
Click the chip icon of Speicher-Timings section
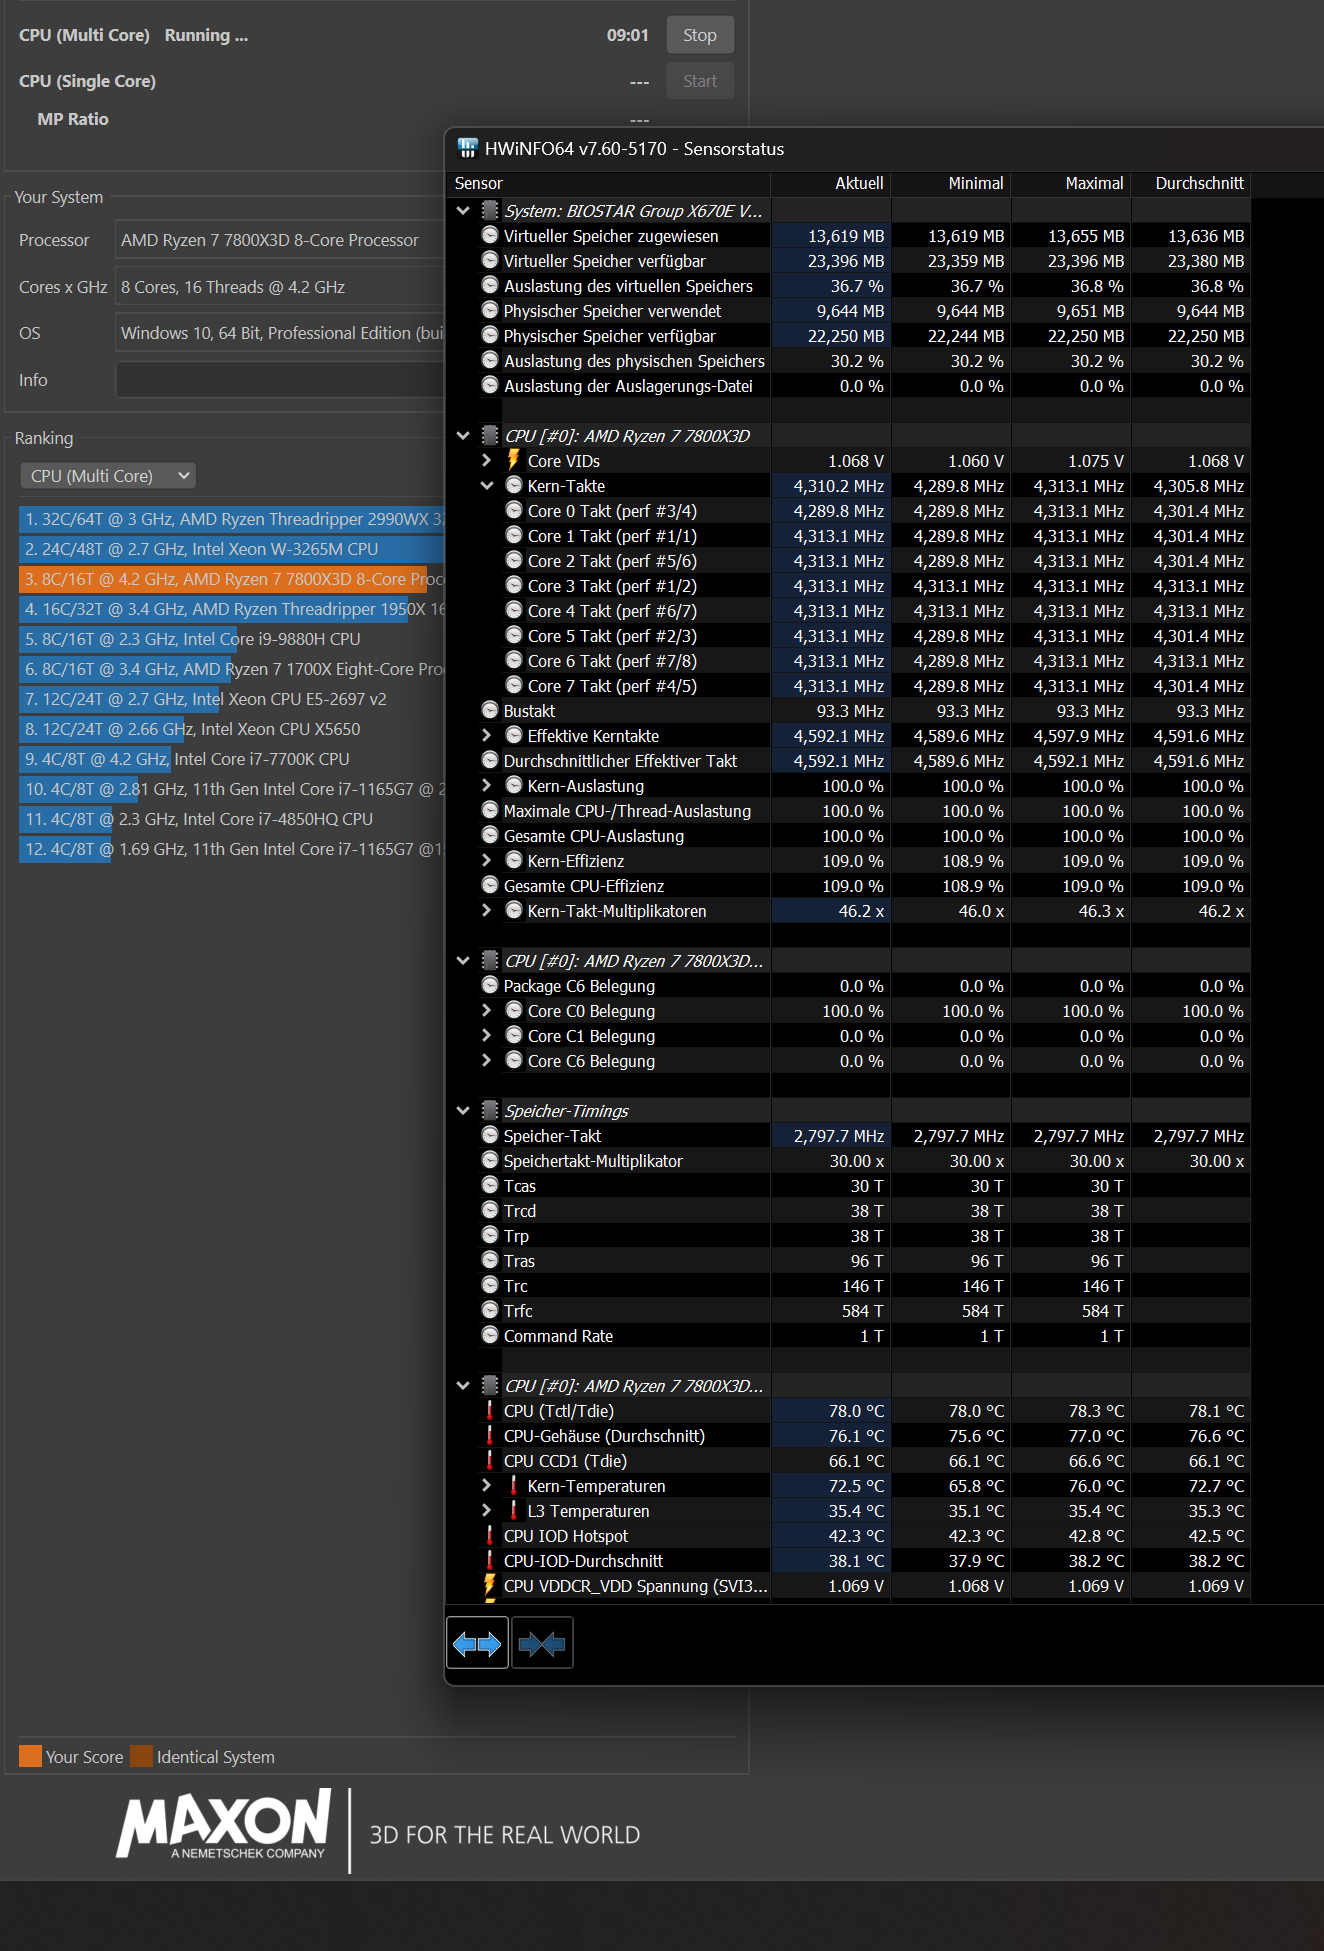tap(490, 1110)
